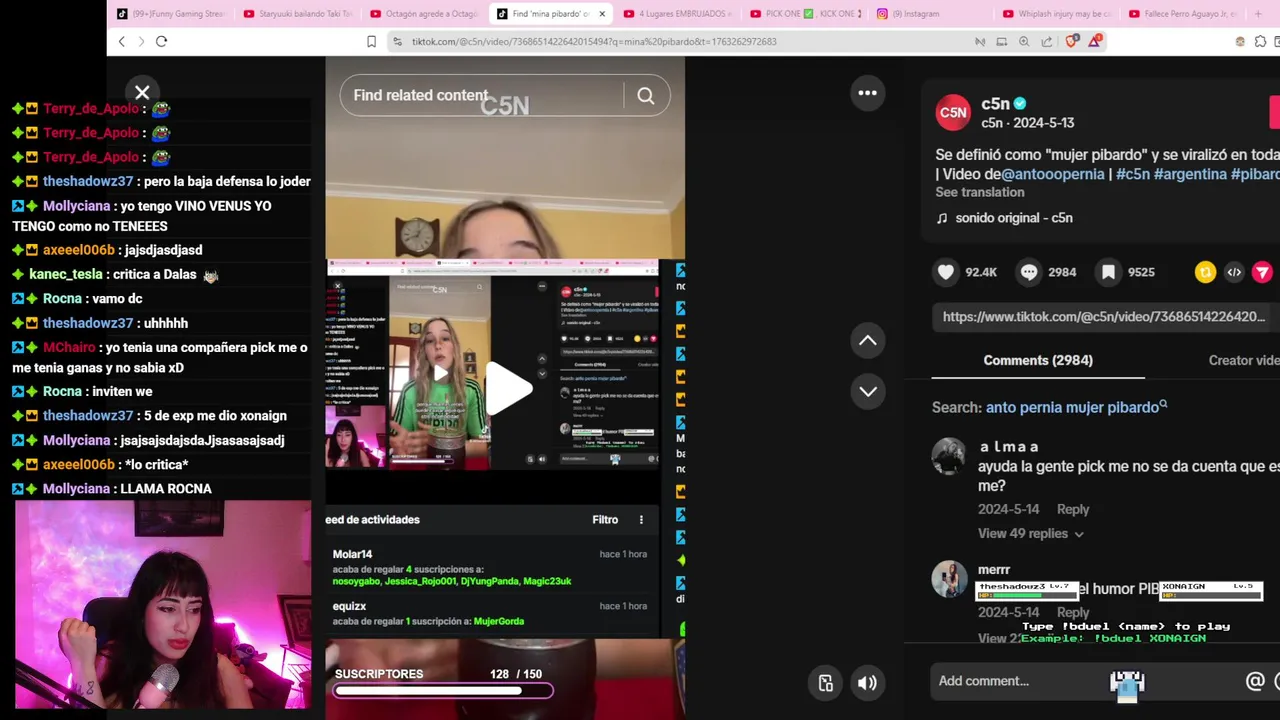Switch to the Instagram browser tab
Viewport: 1280px width, 720px height.
click(930, 14)
